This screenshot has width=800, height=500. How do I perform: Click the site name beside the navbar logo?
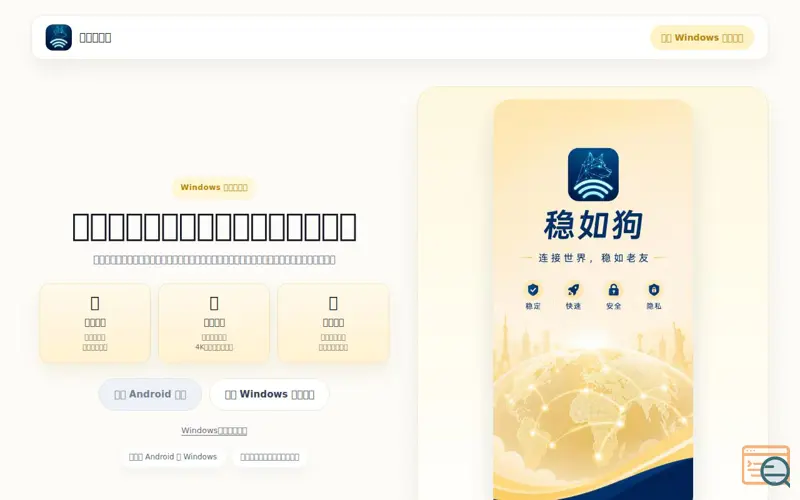coord(95,38)
